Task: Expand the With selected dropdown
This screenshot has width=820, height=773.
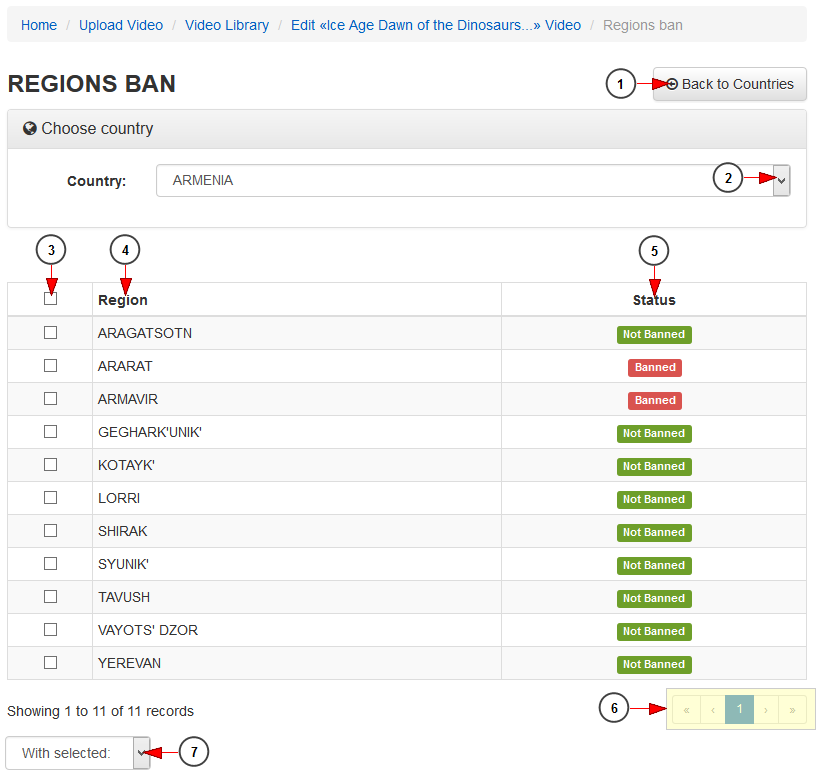Action: (78, 753)
